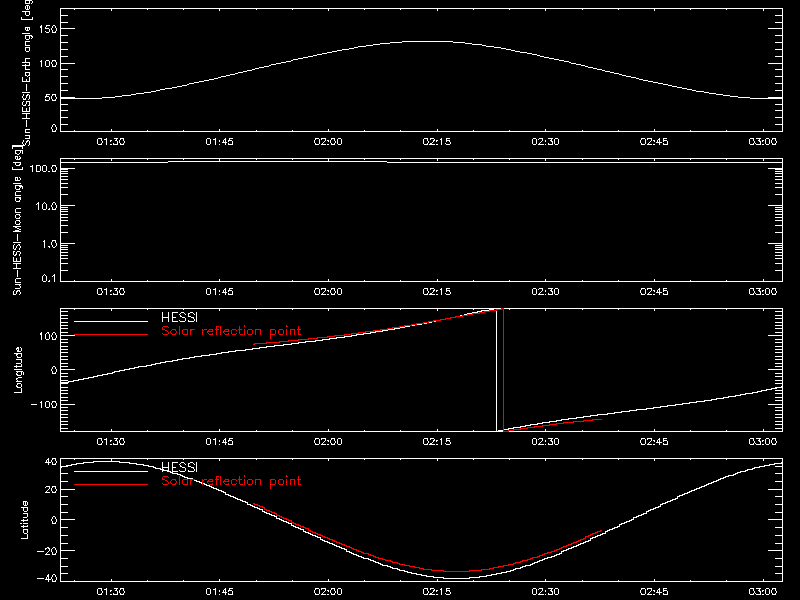Click the Sun-HESSI-Moon angle axis title

tap(17, 220)
